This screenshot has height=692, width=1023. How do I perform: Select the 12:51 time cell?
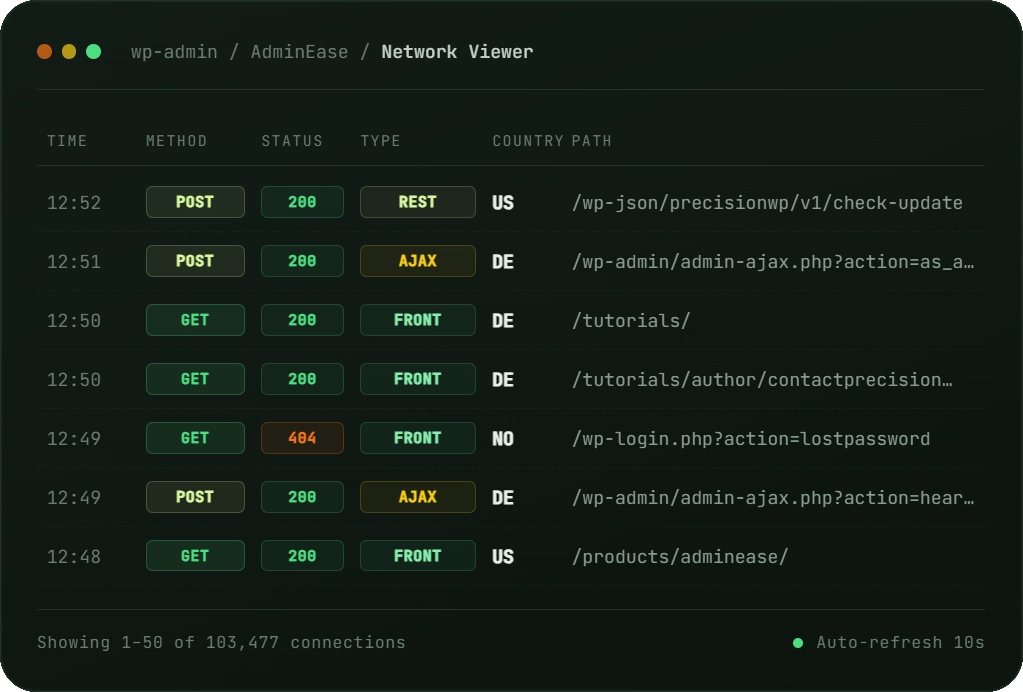74,262
